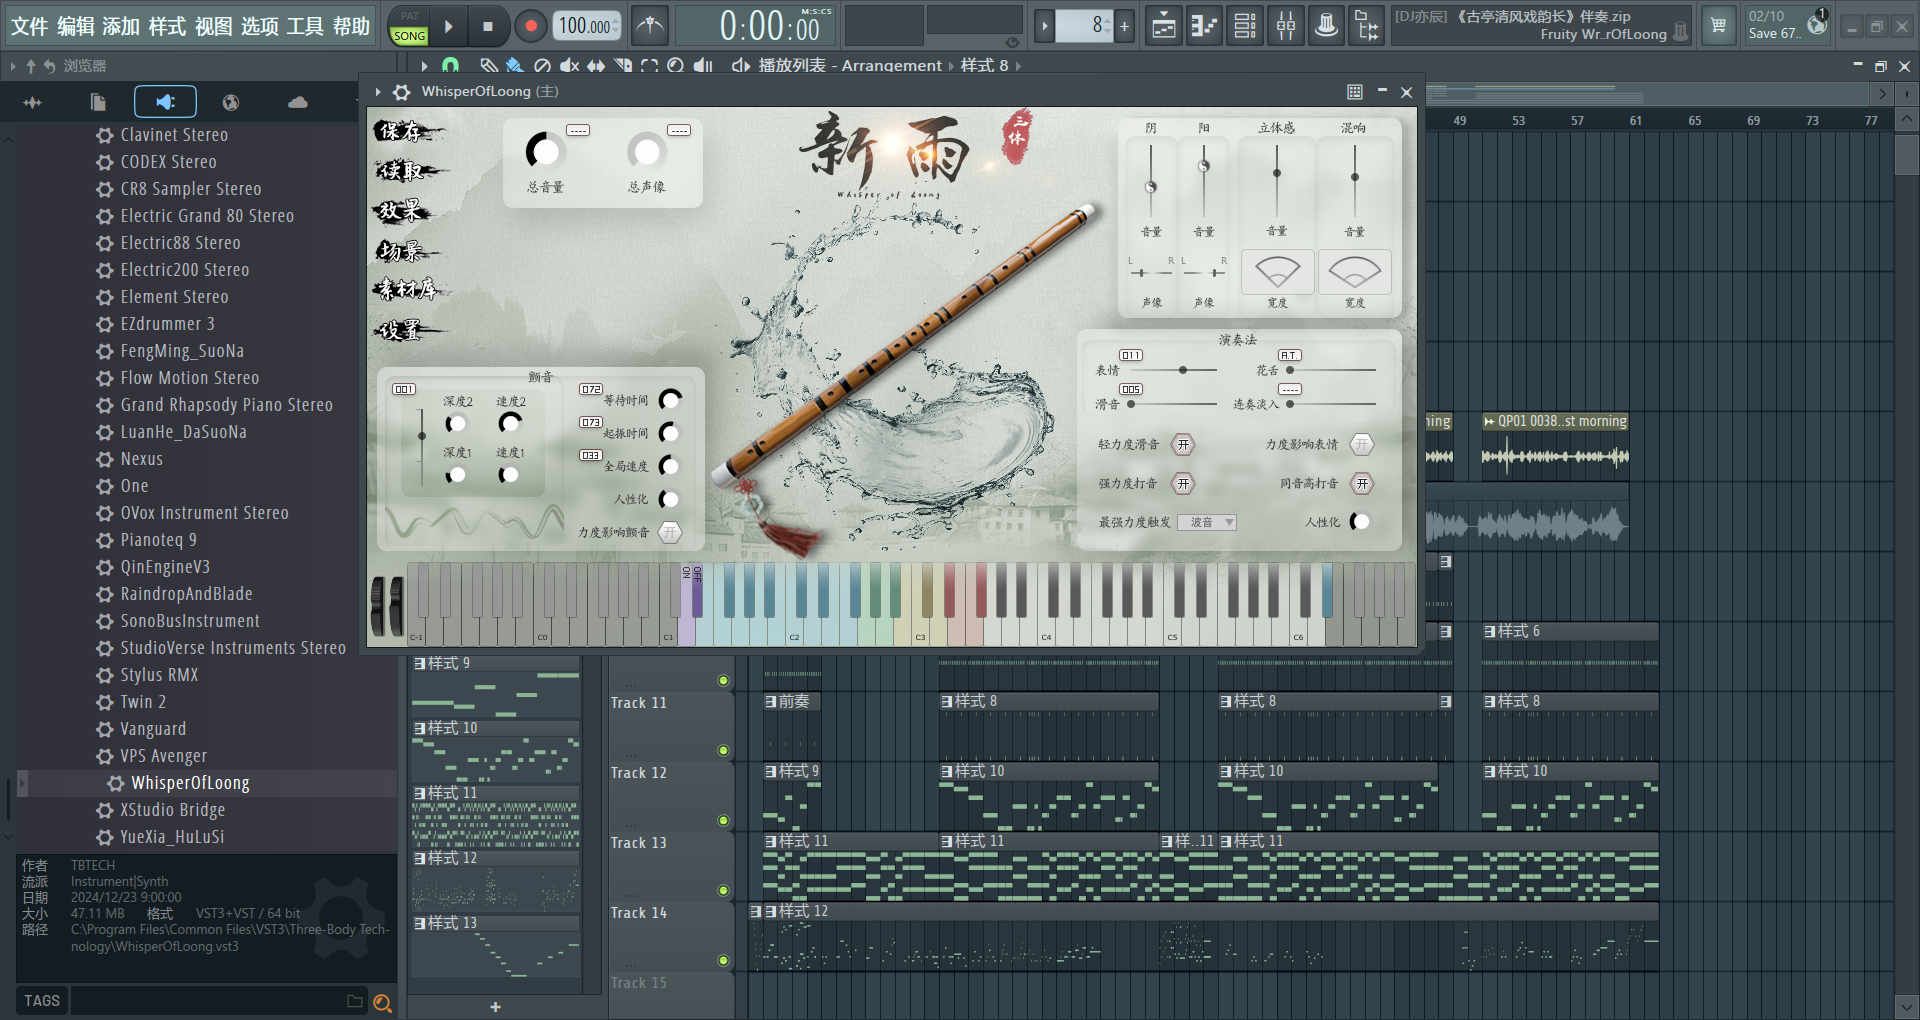Click the tempo field showing 100.000
Viewport: 1920px width, 1020px height.
[586, 26]
